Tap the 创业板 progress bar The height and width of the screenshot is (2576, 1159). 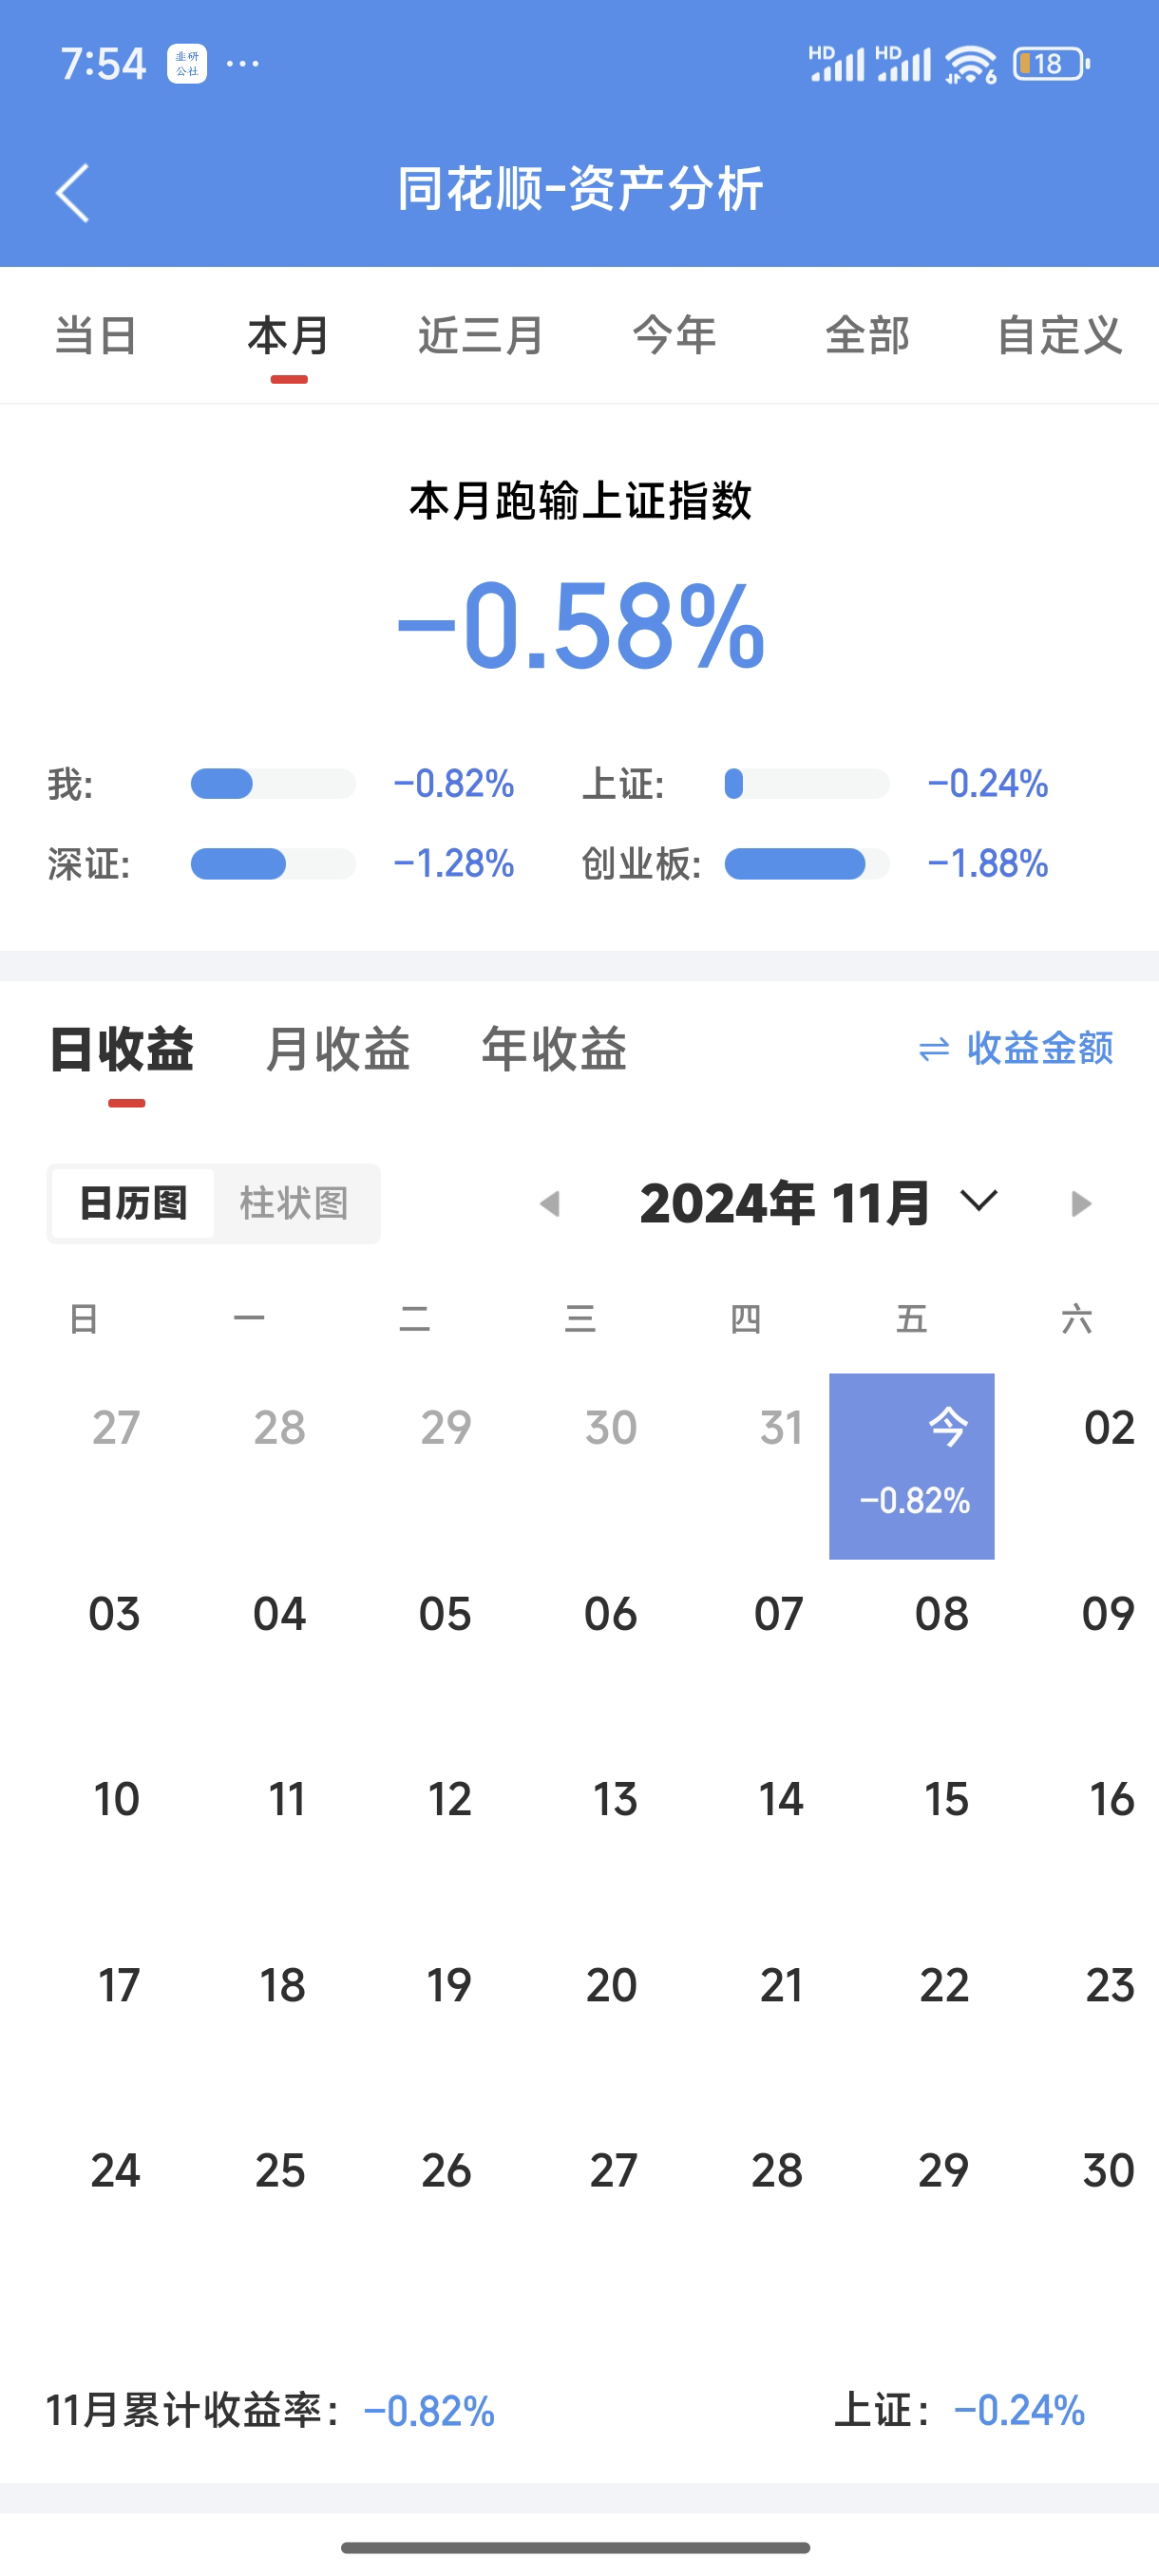click(807, 864)
